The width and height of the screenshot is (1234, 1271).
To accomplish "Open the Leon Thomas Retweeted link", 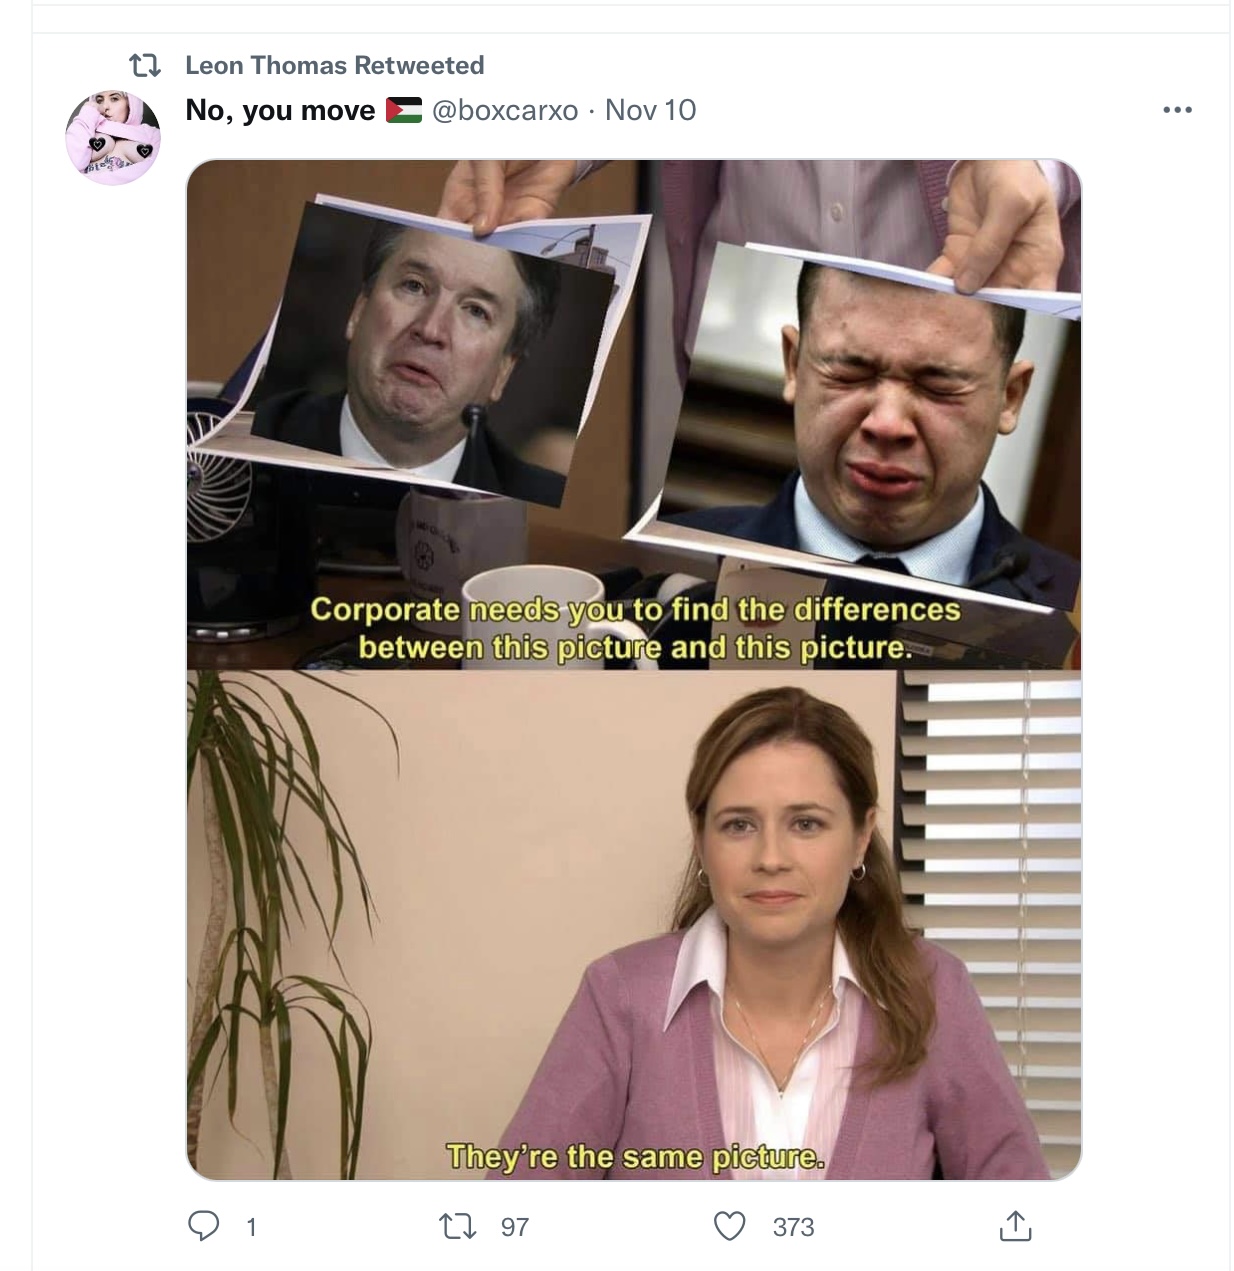I will coord(335,66).
